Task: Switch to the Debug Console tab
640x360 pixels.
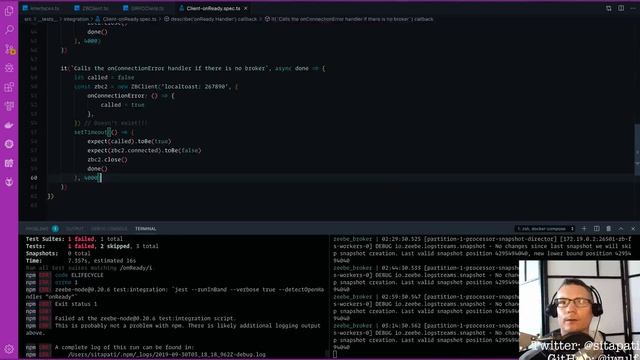Action: (x=109, y=229)
